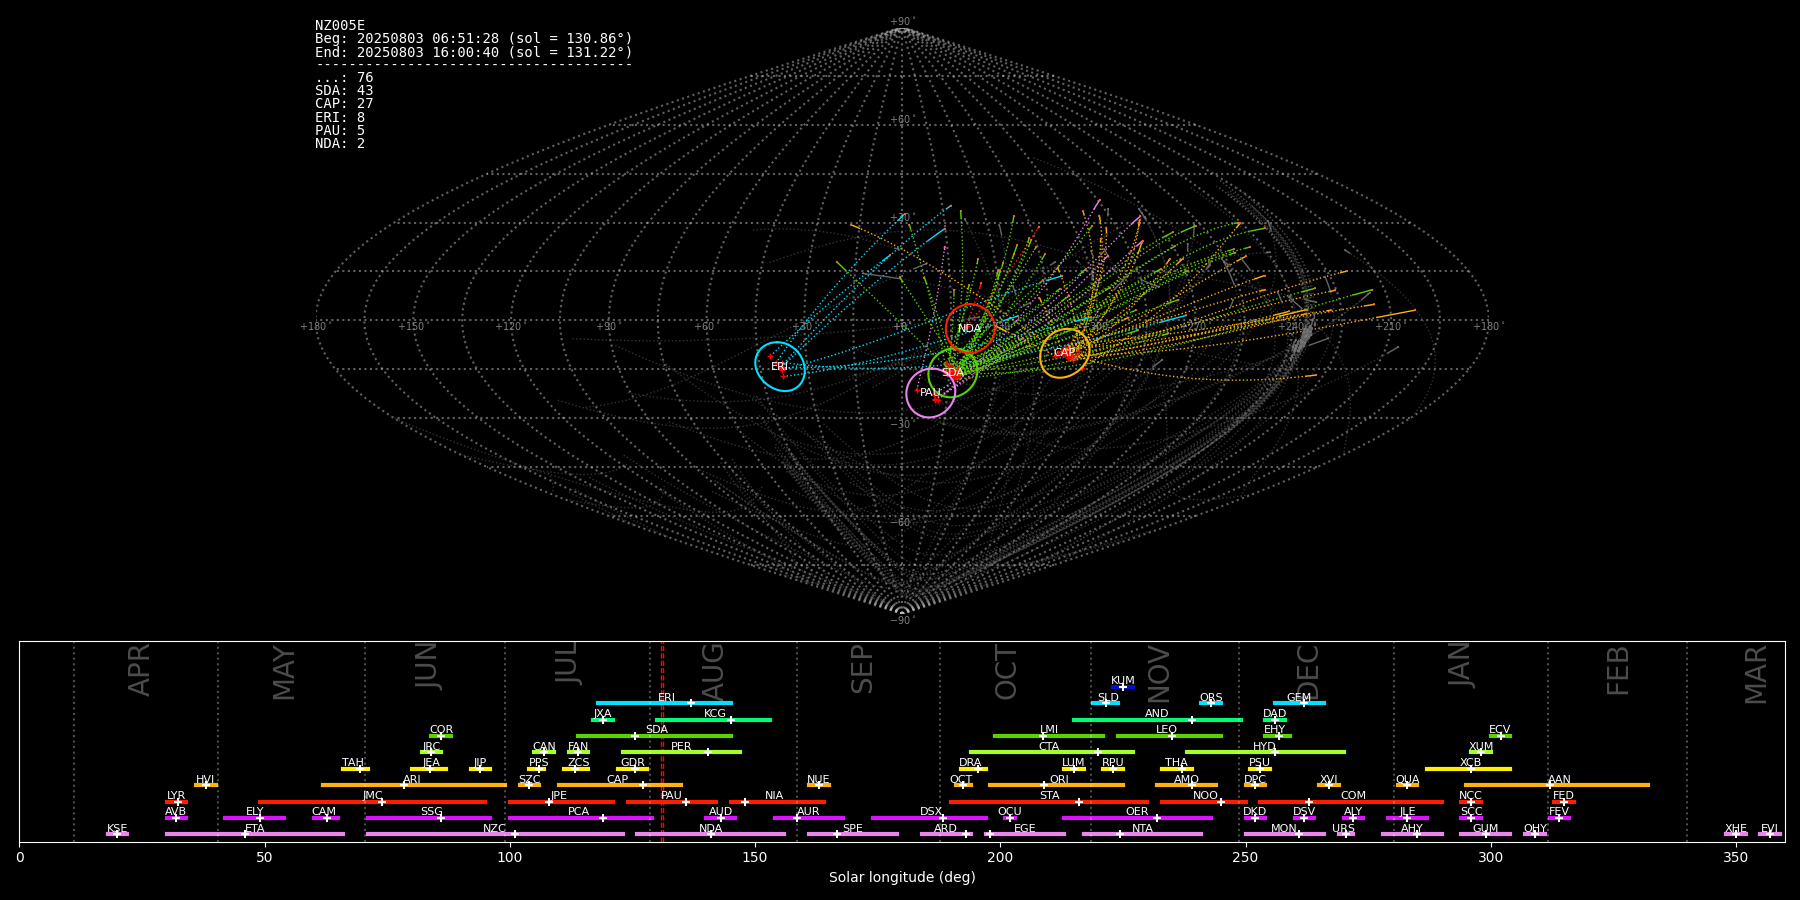
Task: Click the 'CAP: 27' count in legend
Action: (x=344, y=104)
